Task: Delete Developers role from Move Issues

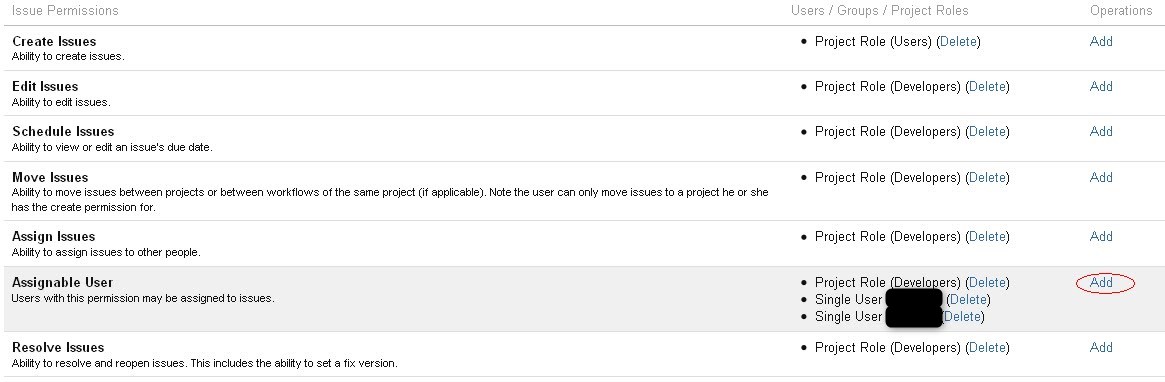Action: point(987,178)
